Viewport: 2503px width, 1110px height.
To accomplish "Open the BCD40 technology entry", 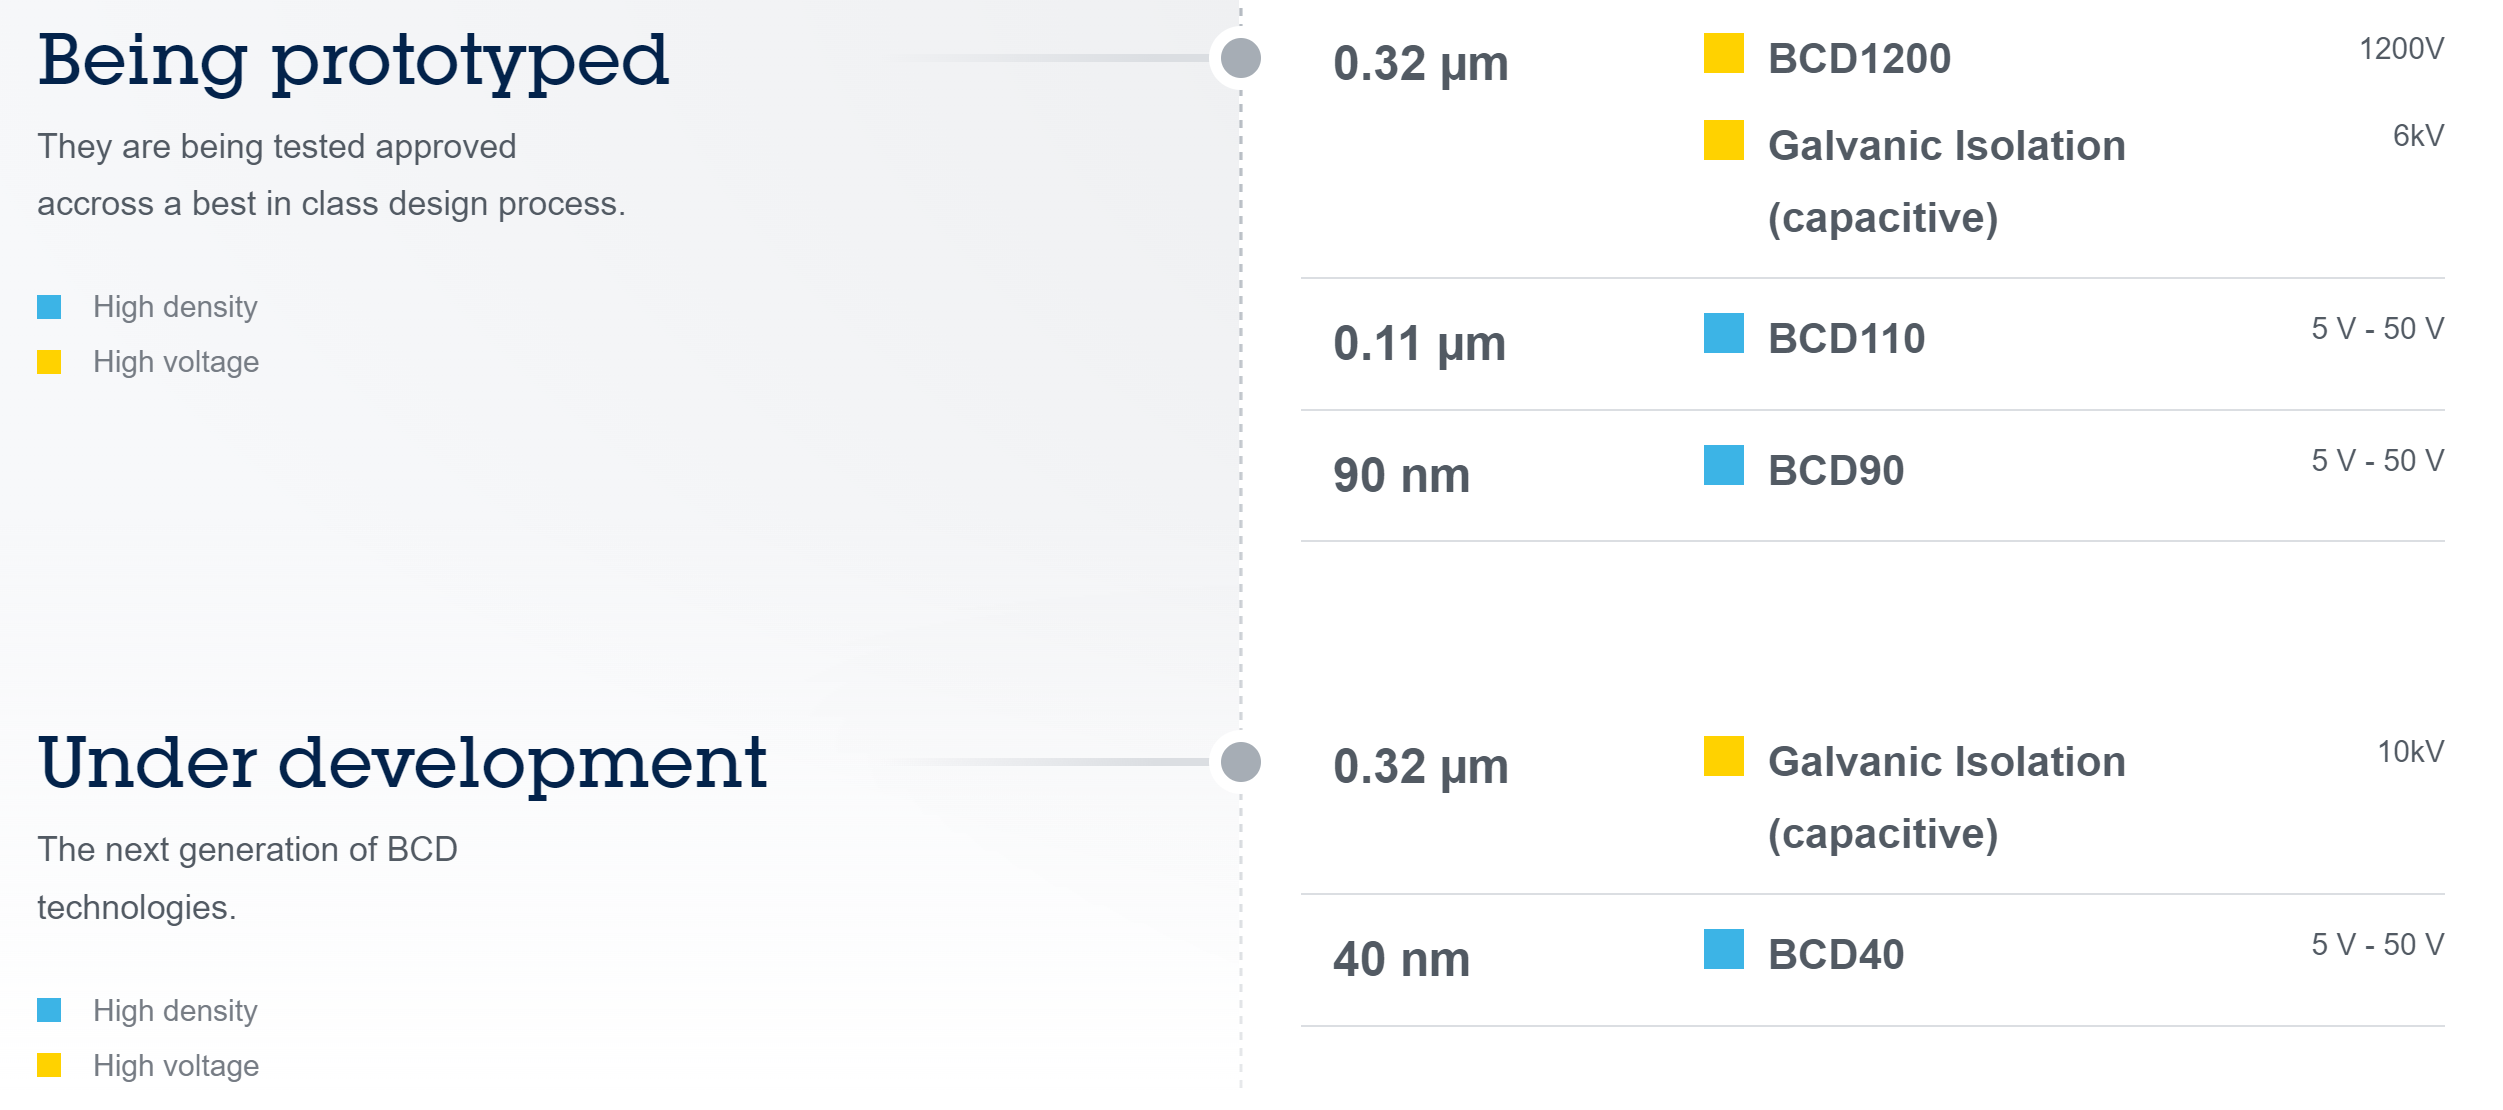I will coord(1835,955).
